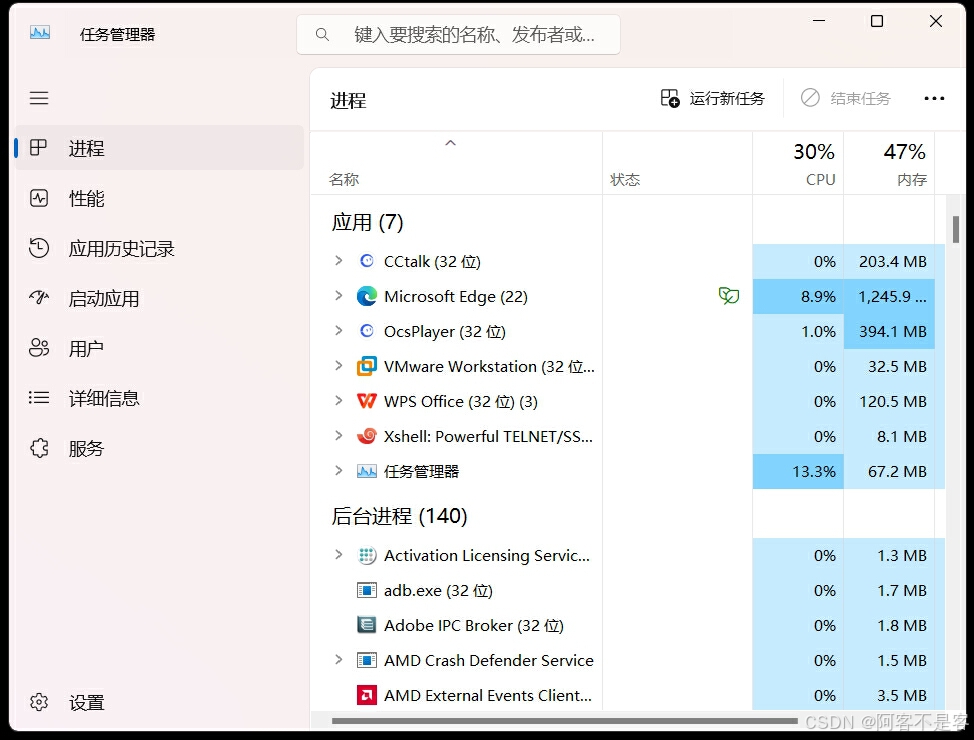Viewport: 974px width, 740px height.
Task: Click the search magnifier icon
Action: 322,34
